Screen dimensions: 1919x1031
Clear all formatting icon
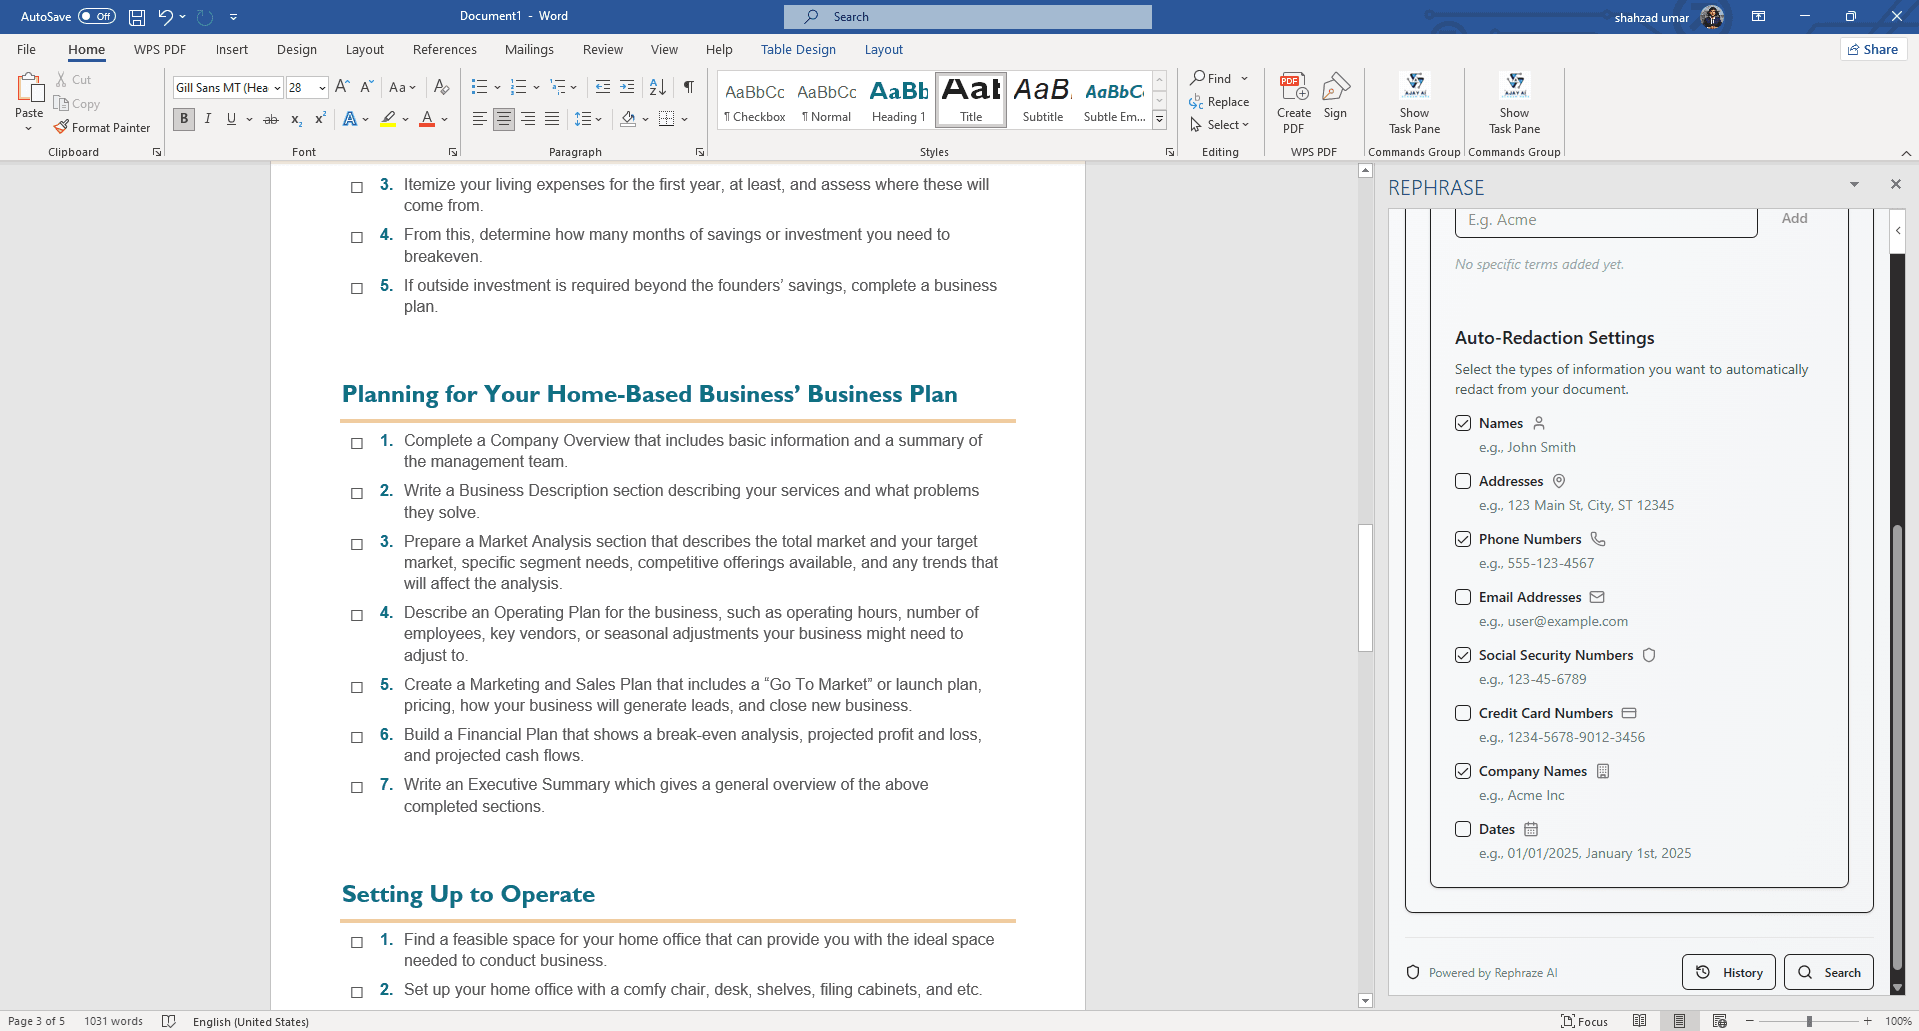point(441,87)
